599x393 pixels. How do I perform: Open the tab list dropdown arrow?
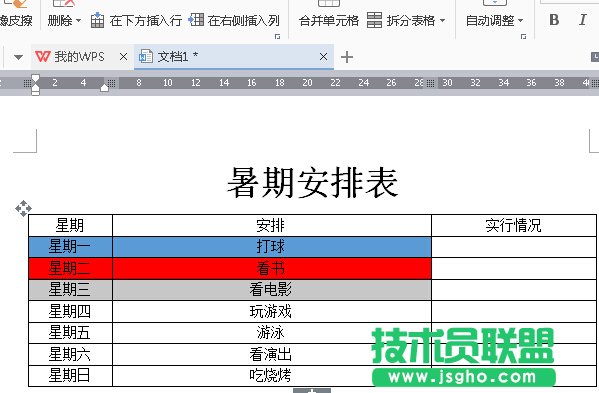(18, 58)
